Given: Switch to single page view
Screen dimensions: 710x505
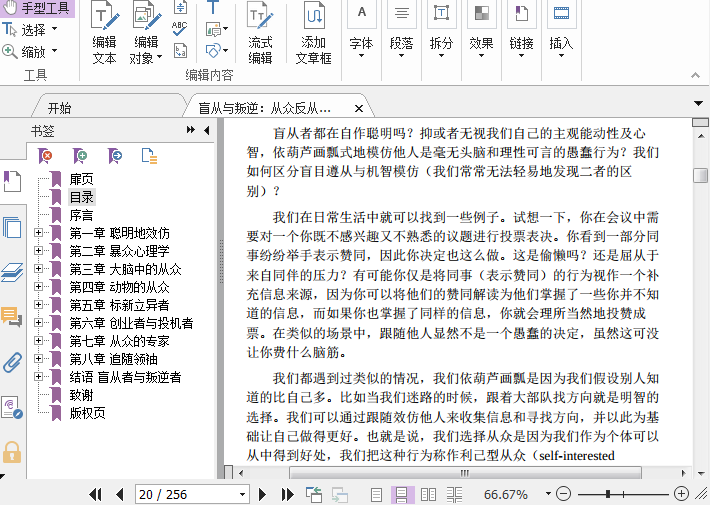Looking at the screenshot, I should click(x=376, y=494).
